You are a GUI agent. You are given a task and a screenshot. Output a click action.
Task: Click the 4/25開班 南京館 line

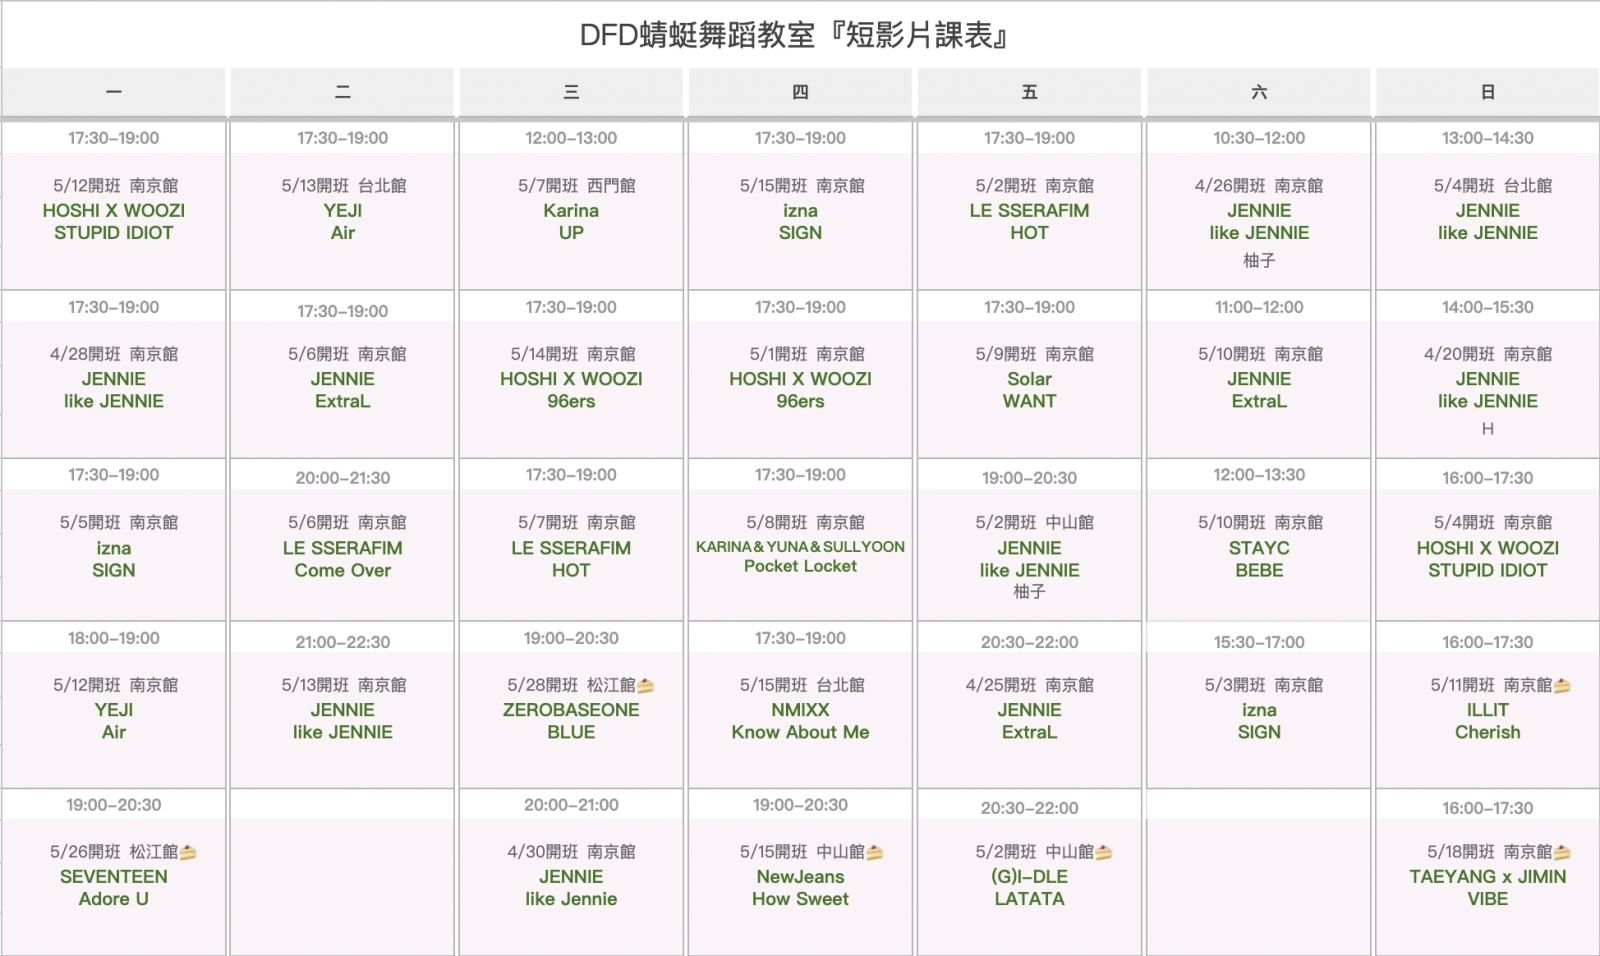(x=1029, y=685)
